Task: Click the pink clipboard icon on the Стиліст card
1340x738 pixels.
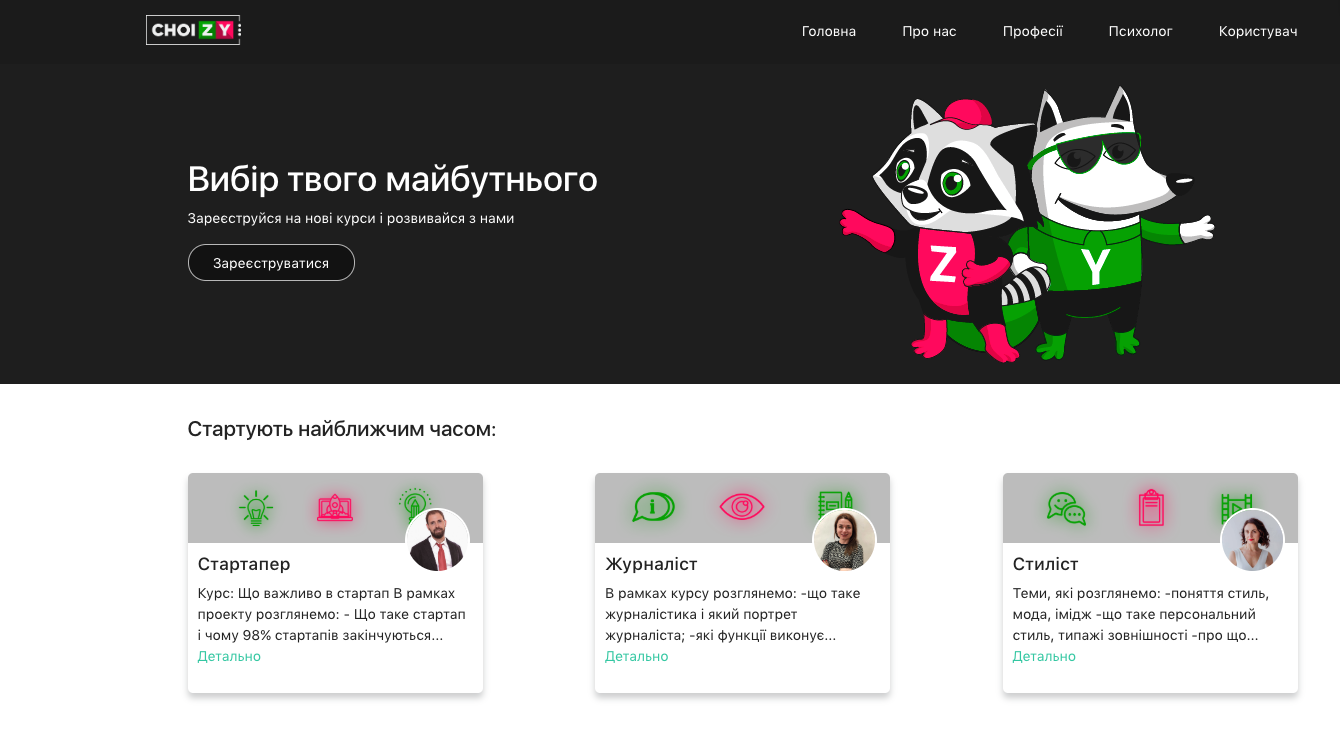Action: (x=1151, y=507)
